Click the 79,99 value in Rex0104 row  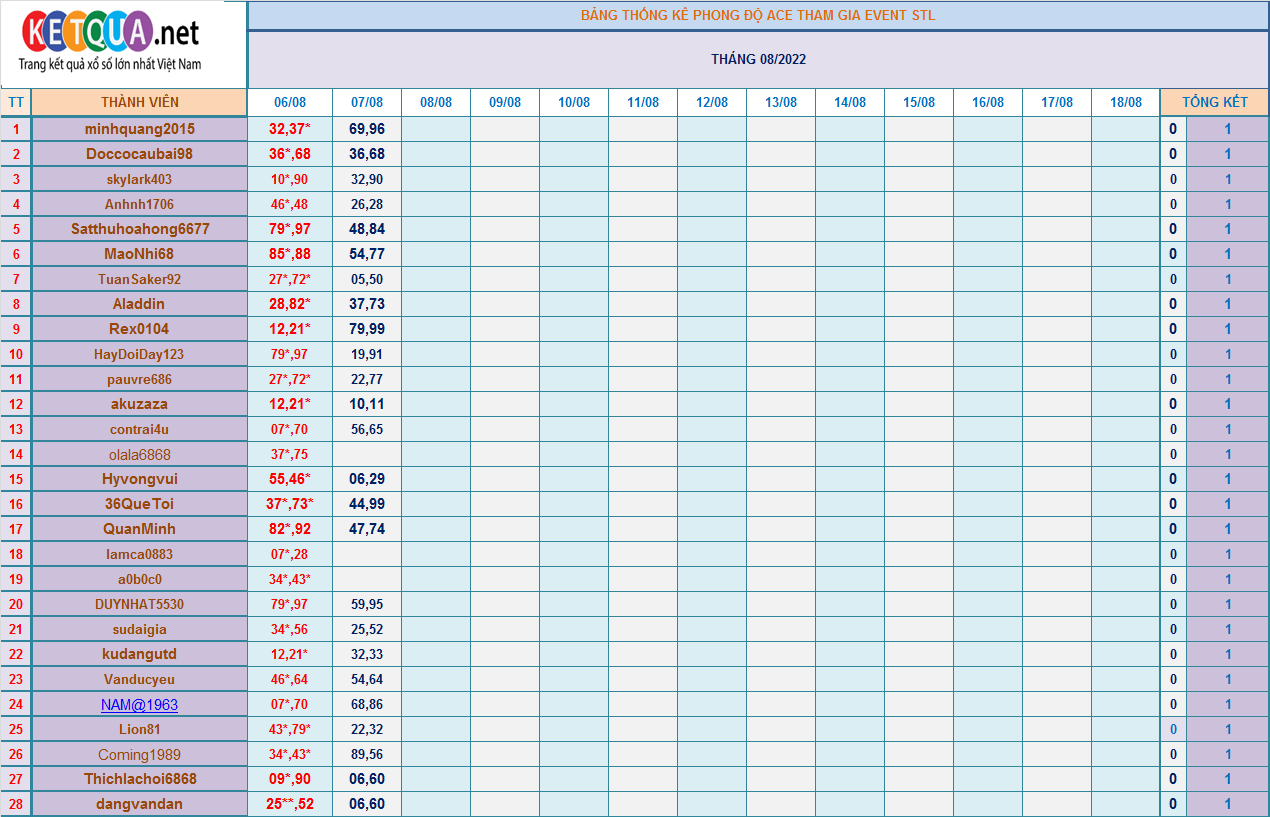pyautogui.click(x=367, y=329)
